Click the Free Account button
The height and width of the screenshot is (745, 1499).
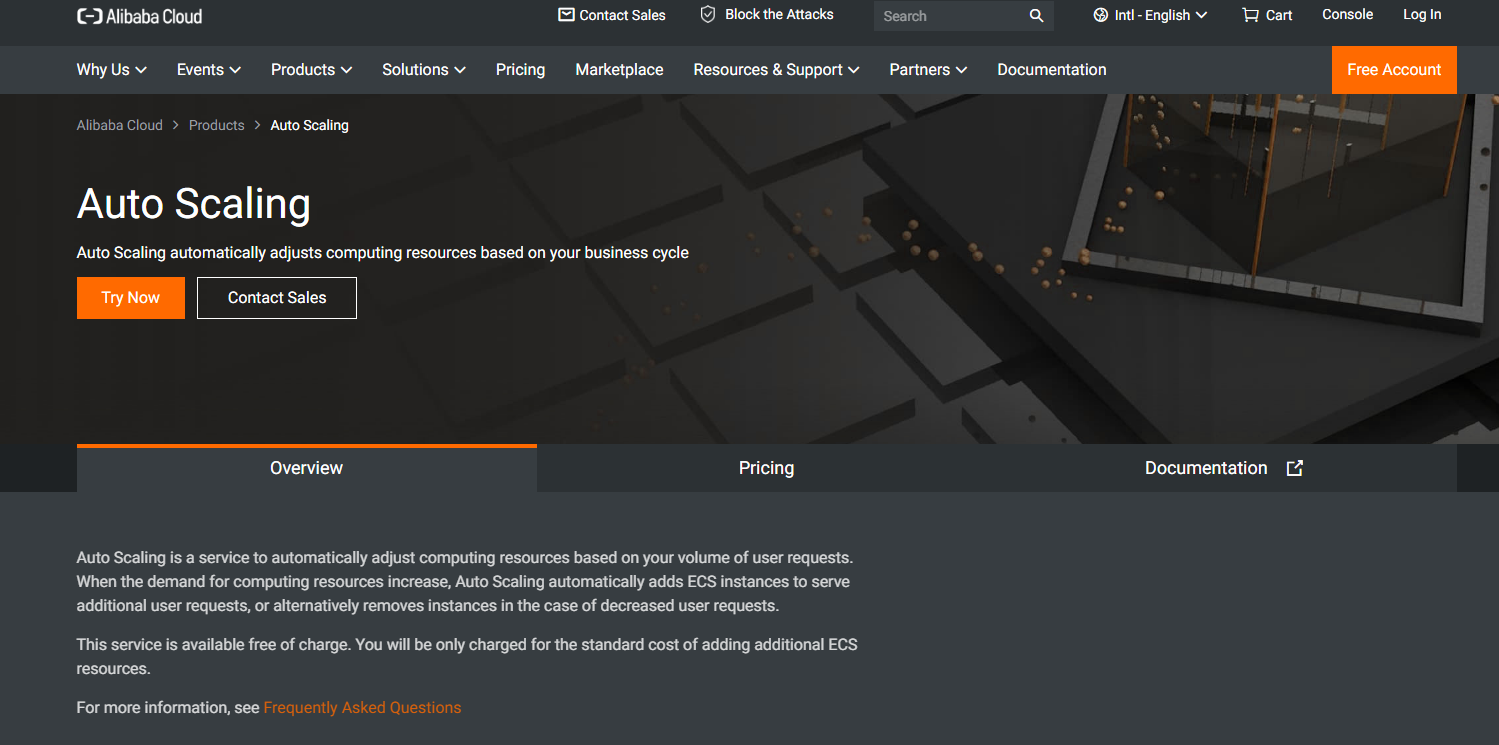click(x=1394, y=70)
